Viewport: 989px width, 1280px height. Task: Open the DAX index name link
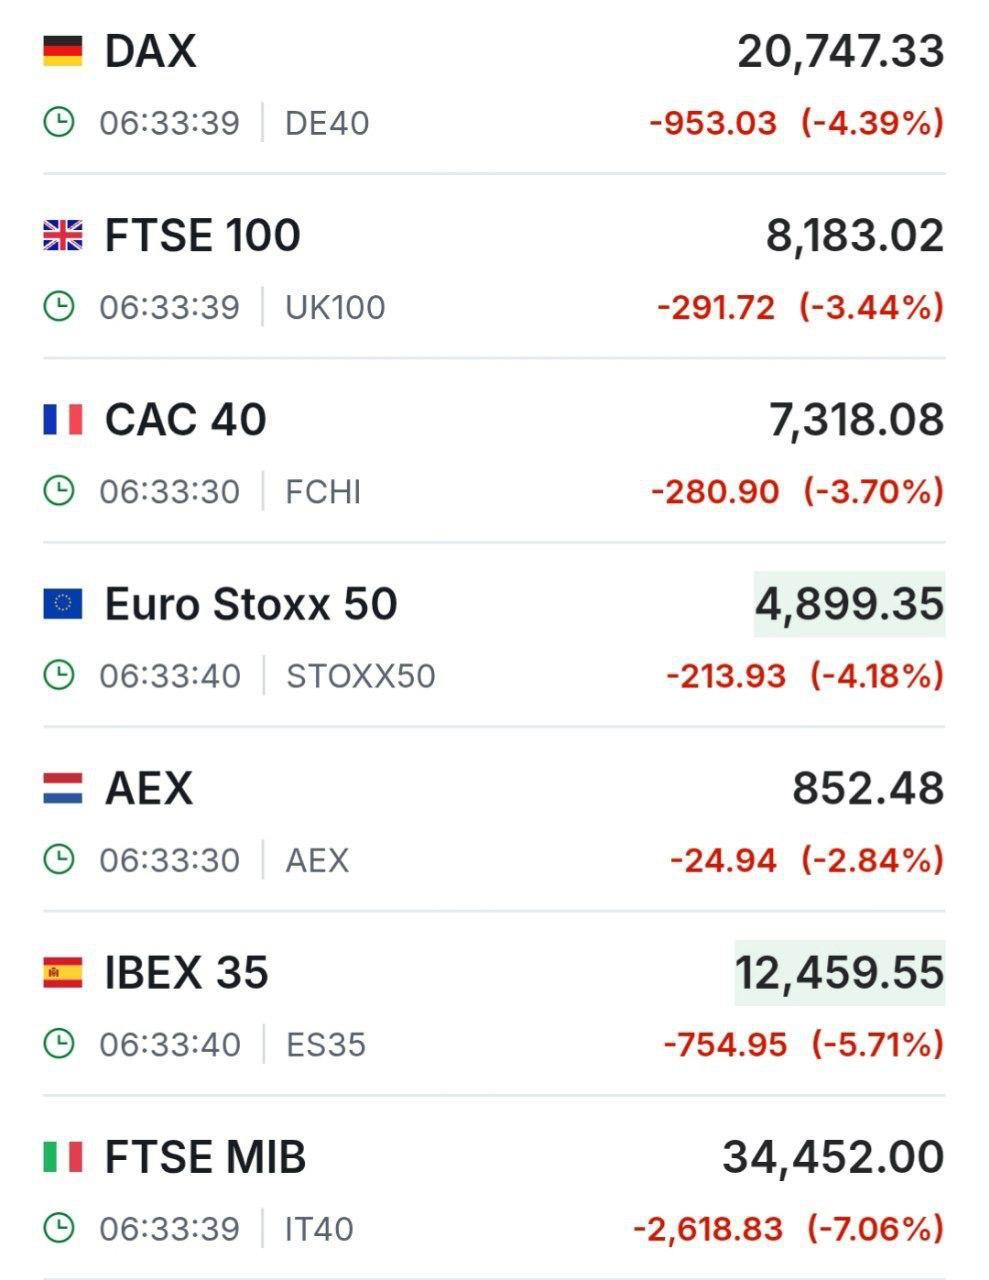tap(150, 51)
